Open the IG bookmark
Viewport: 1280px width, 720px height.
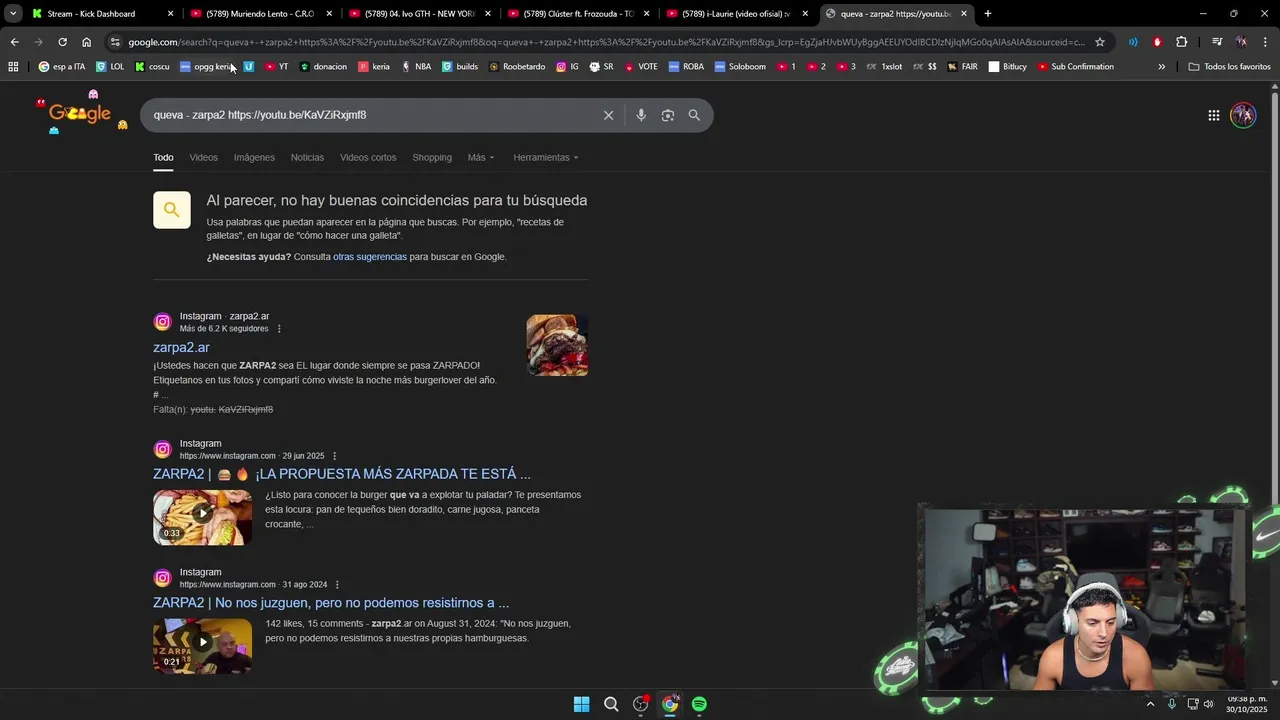click(x=567, y=67)
